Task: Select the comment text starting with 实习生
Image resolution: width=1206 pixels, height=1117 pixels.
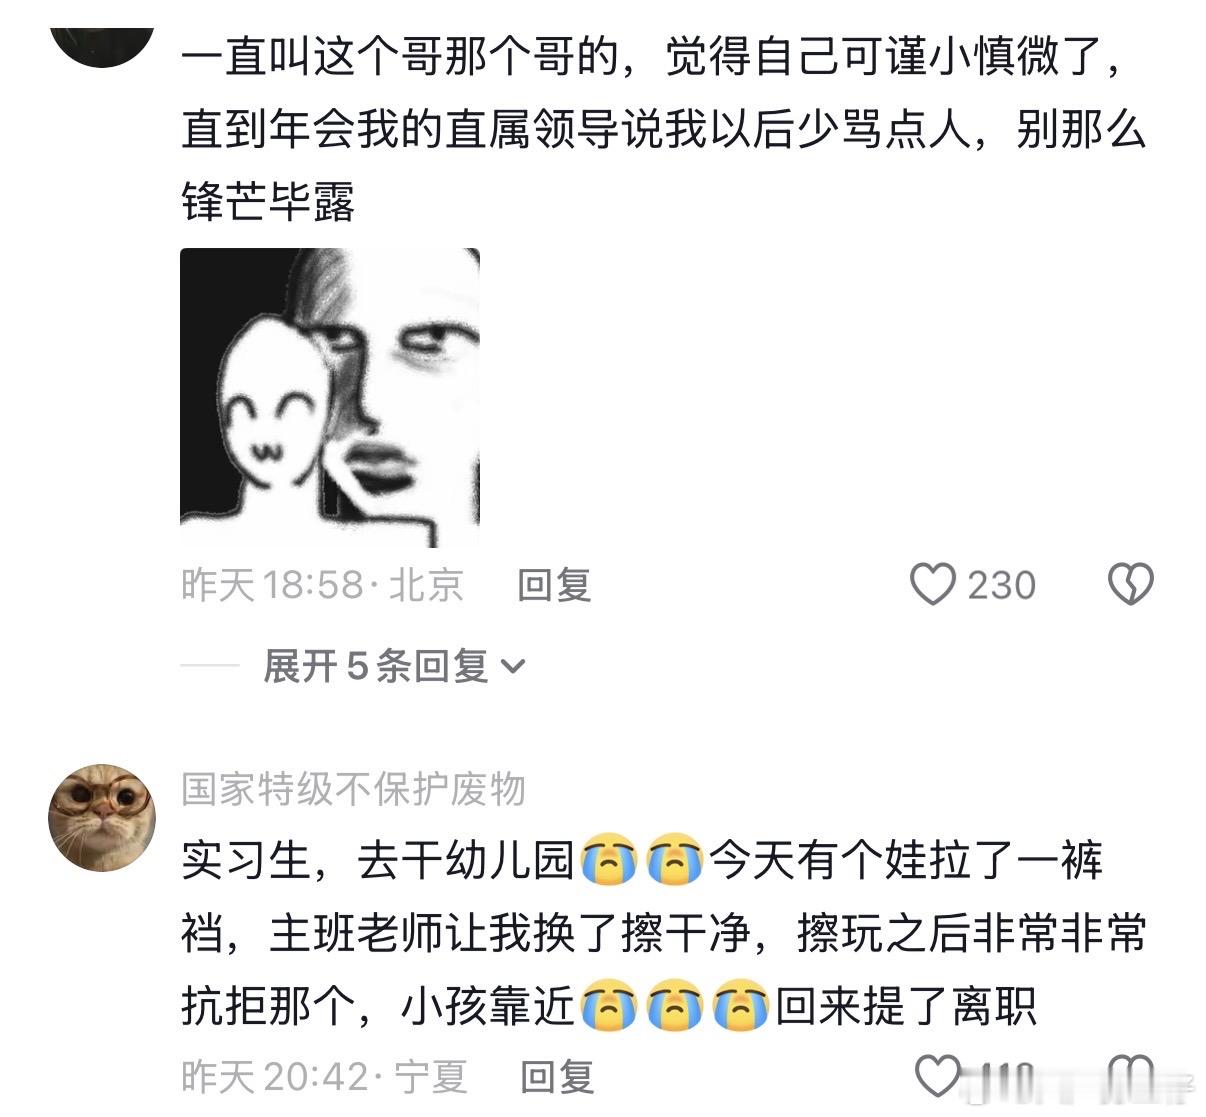Action: point(663,934)
